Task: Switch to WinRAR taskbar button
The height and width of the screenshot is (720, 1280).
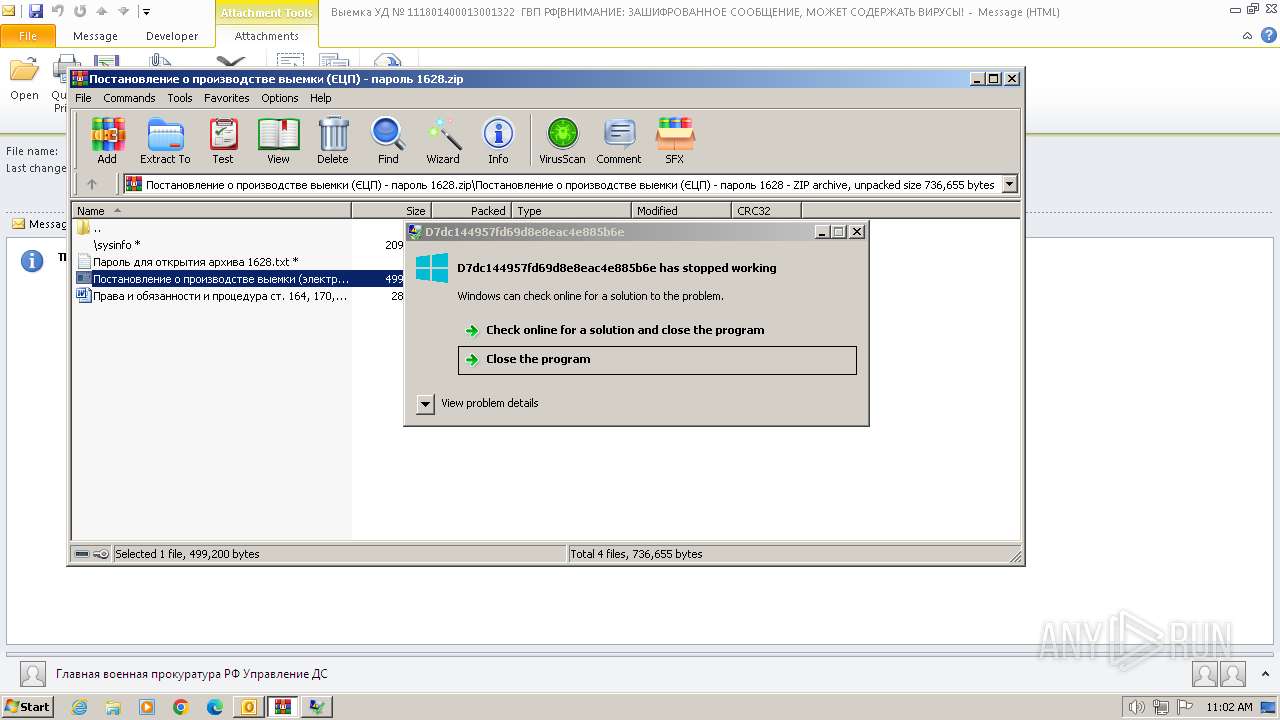Action: click(283, 707)
